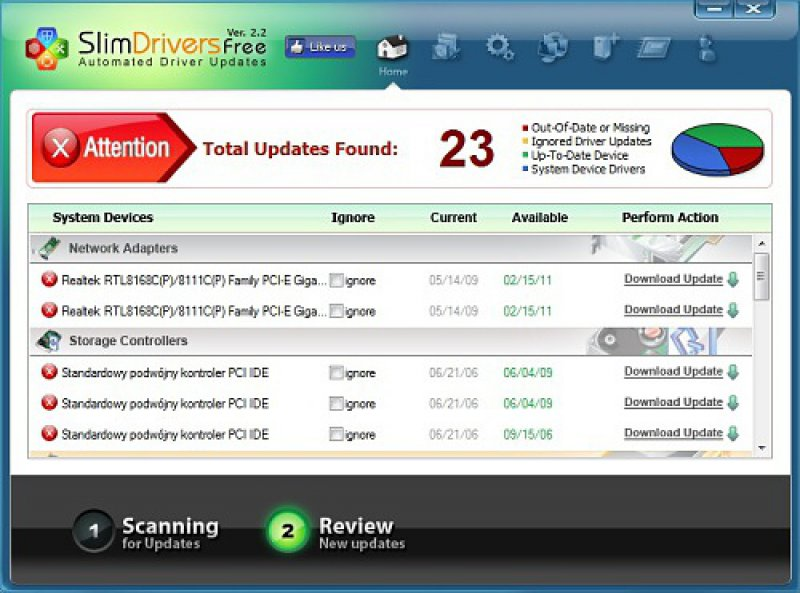This screenshot has width=800, height=593.
Task: Click the driver status pie chart
Action: (717, 149)
